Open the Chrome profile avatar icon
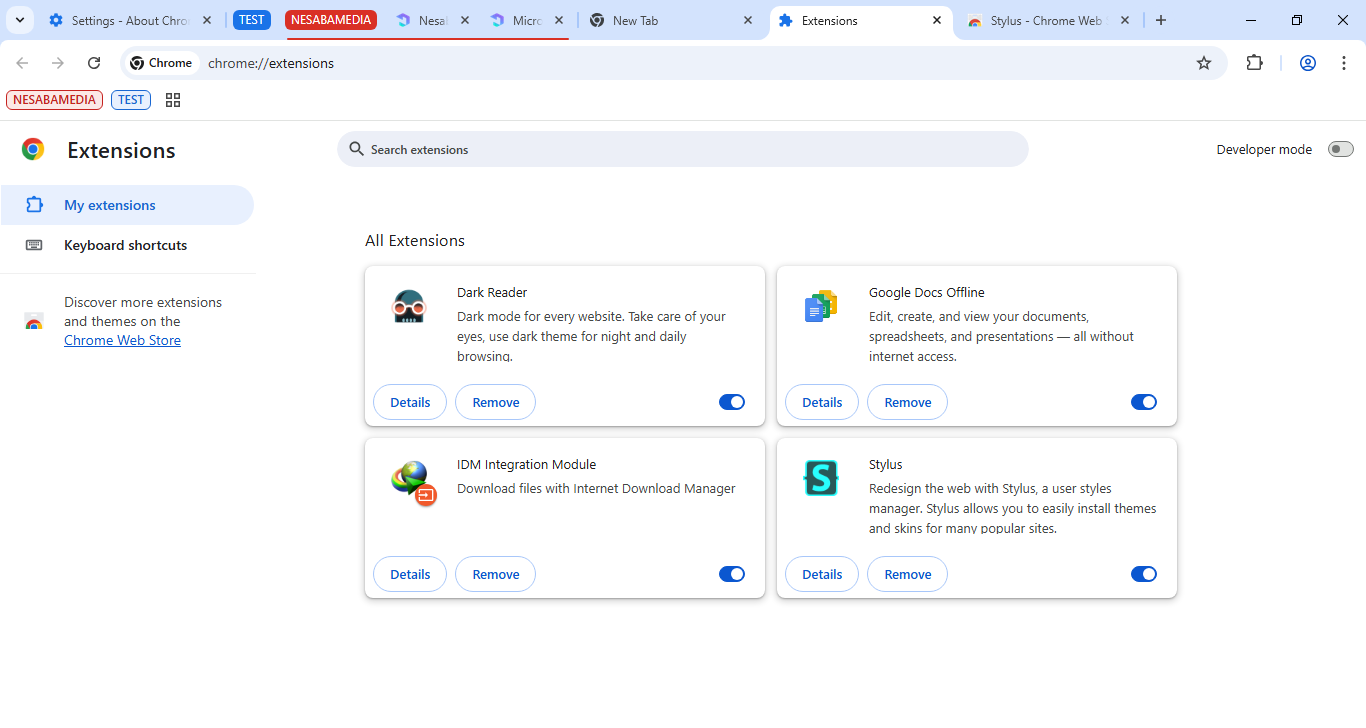Viewport: 1366px width, 728px height. tap(1307, 63)
